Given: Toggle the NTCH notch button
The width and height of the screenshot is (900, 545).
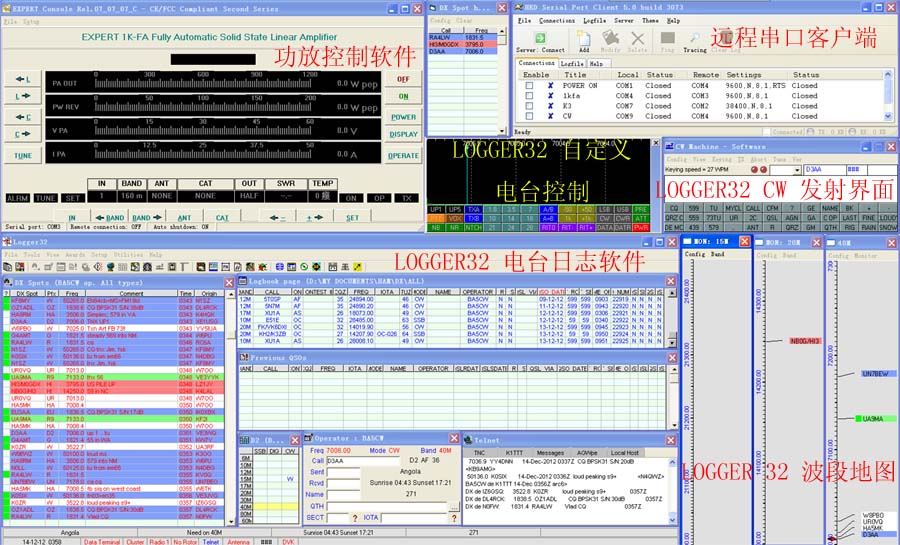Looking at the screenshot, I should tap(473, 228).
